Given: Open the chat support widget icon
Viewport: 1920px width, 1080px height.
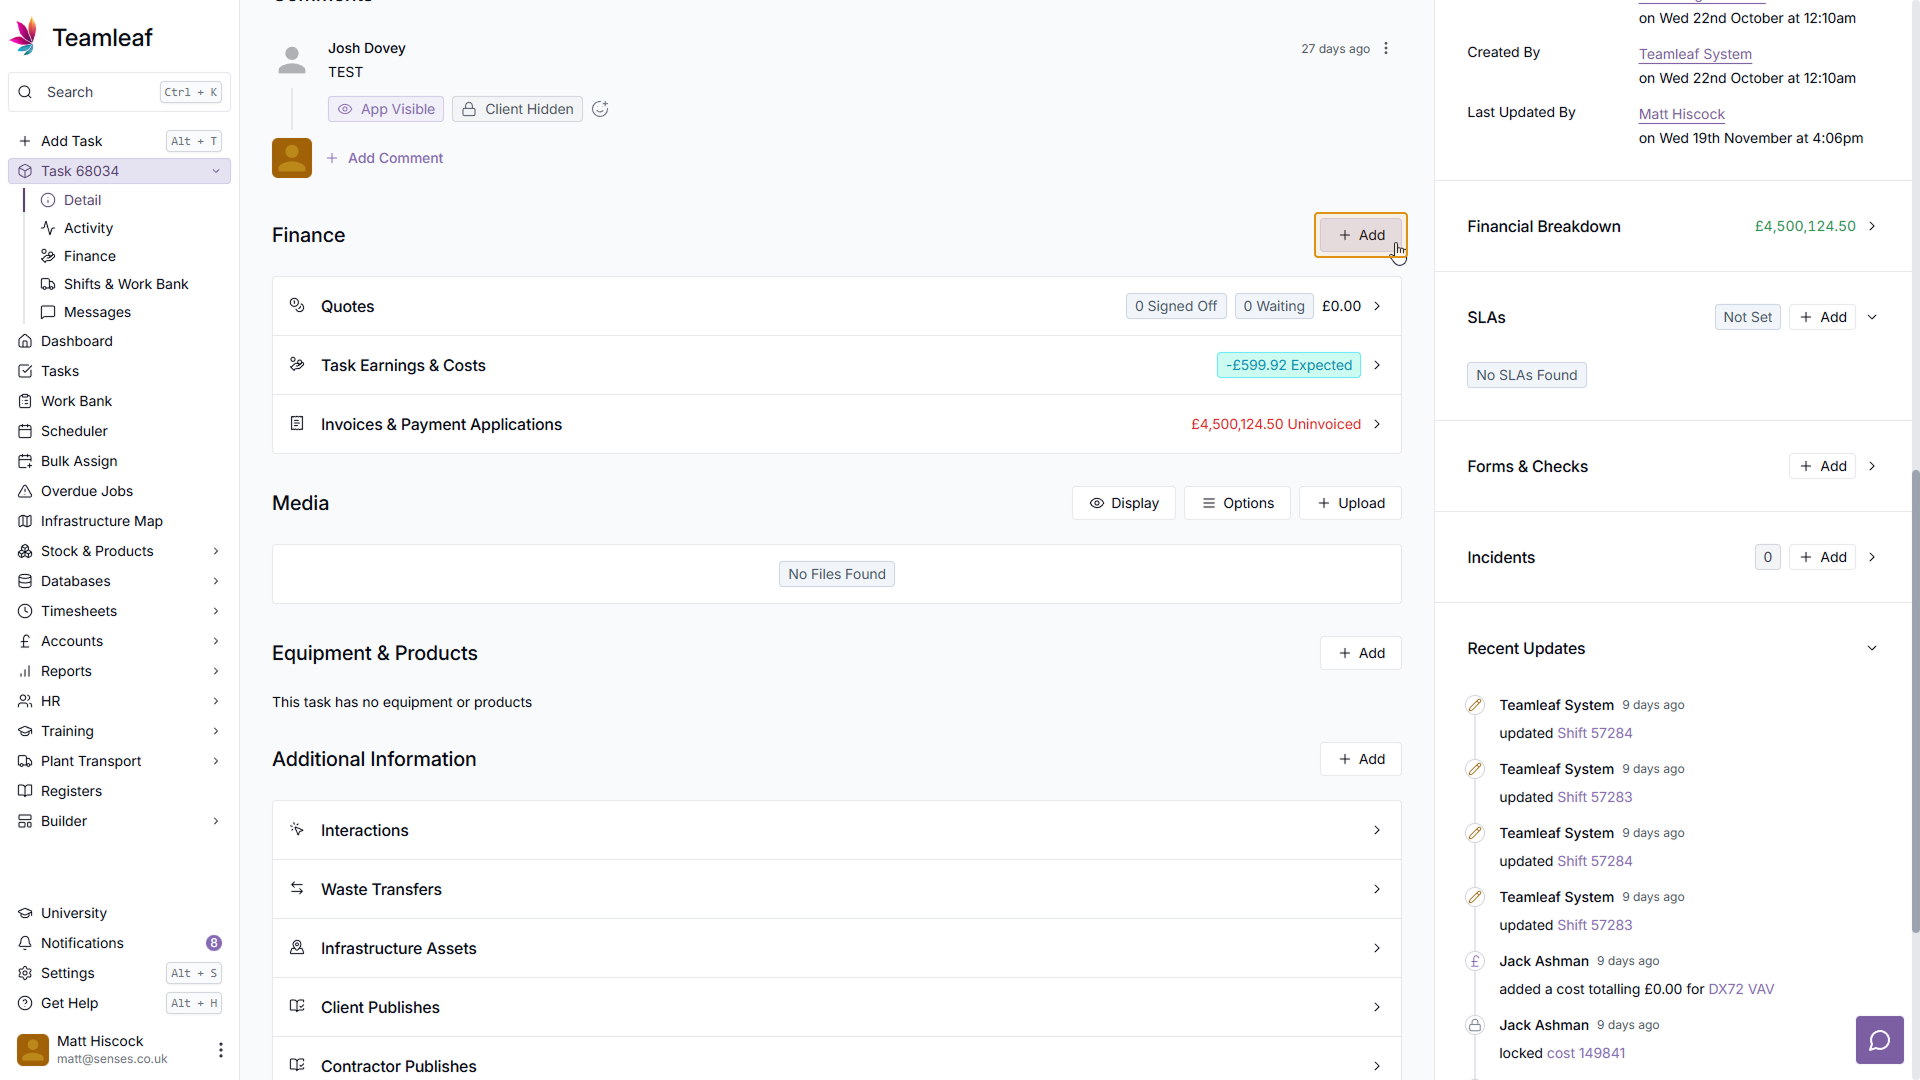Looking at the screenshot, I should (1879, 1040).
